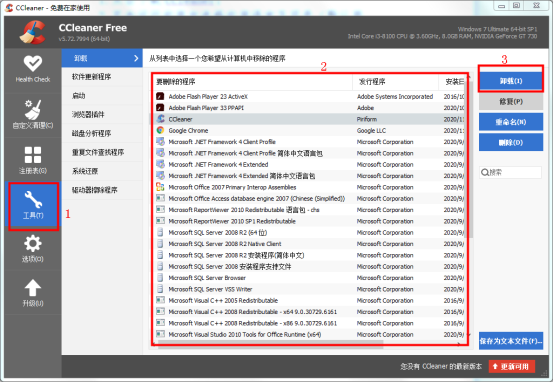
Task: Open the 浏览器插件 browser plugins tab
Action: tap(102, 114)
